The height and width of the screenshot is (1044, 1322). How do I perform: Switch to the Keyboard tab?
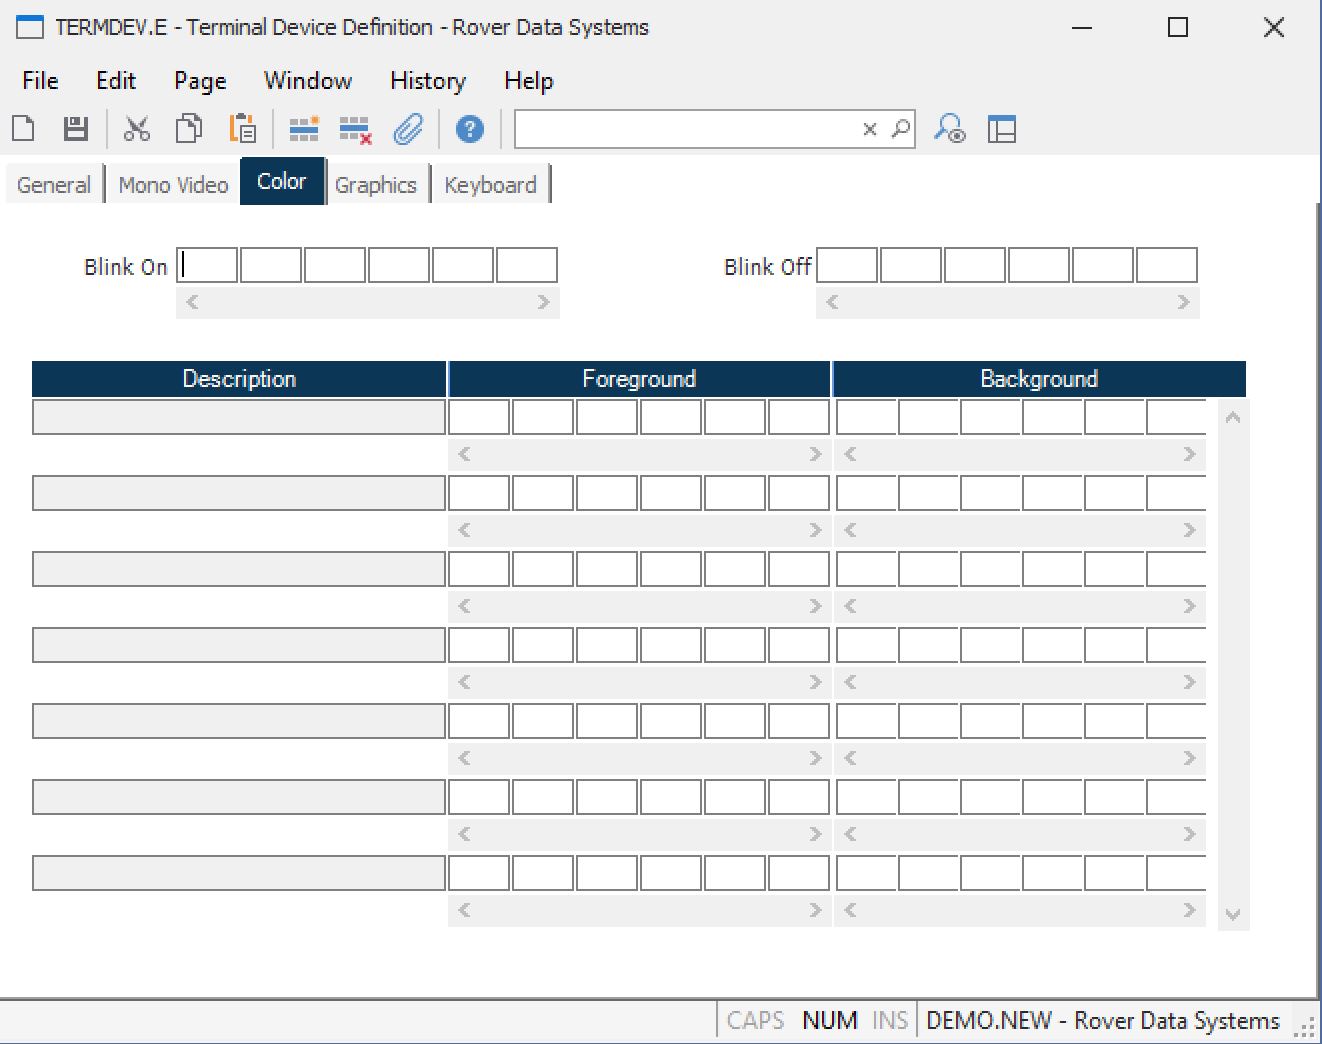[490, 185]
